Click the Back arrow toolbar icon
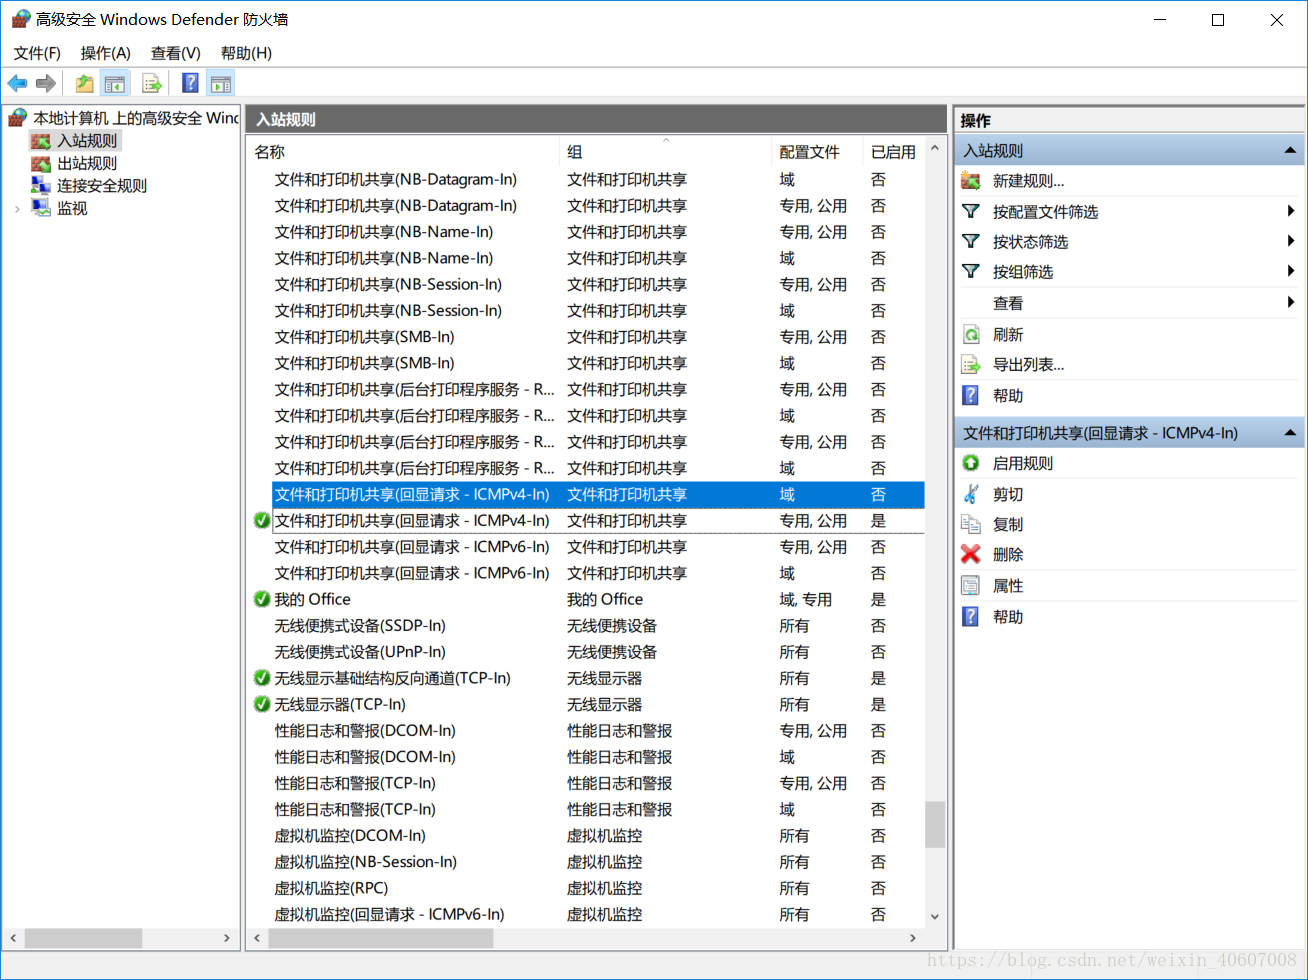Image resolution: width=1308 pixels, height=980 pixels. pyautogui.click(x=17, y=84)
